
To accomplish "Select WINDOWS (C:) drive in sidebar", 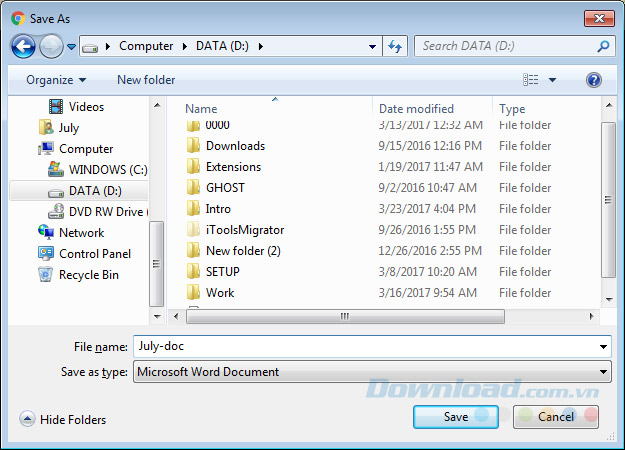I will 108,170.
